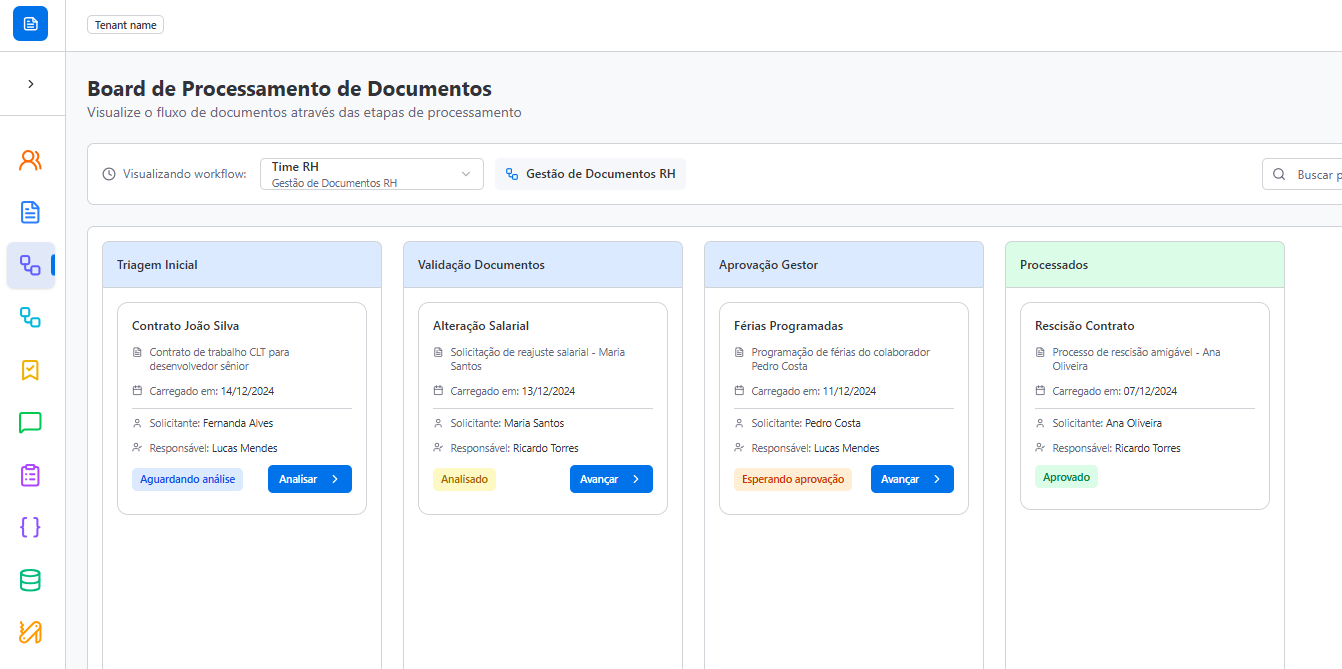Open the purple clipboard list sidebar icon
Image resolution: width=1342 pixels, height=669 pixels.
pos(30,475)
